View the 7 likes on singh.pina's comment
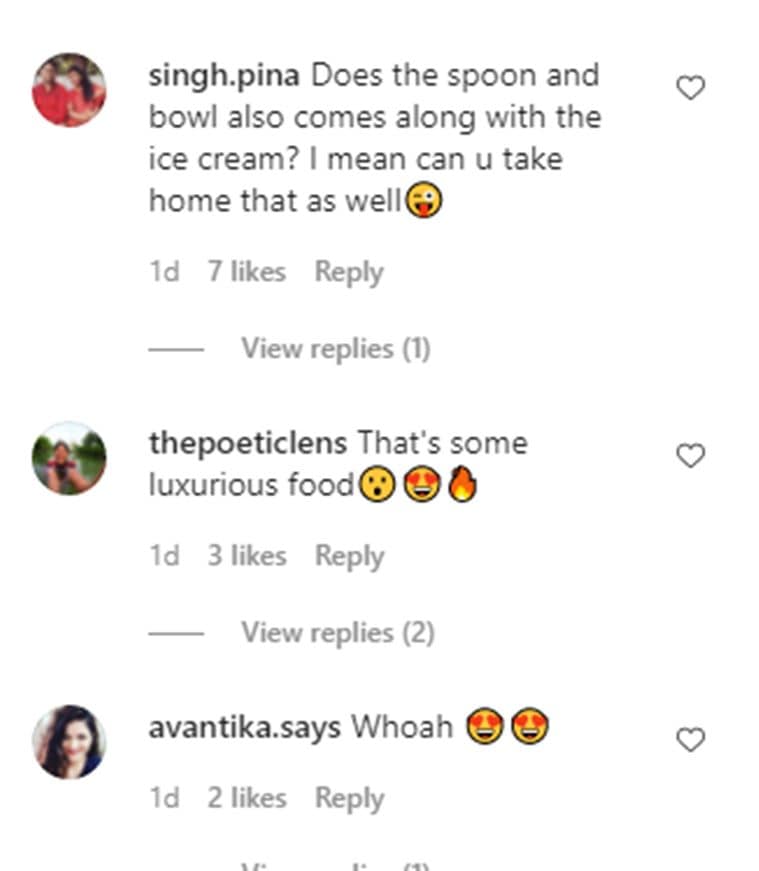This screenshot has height=871, width=759. 246,272
